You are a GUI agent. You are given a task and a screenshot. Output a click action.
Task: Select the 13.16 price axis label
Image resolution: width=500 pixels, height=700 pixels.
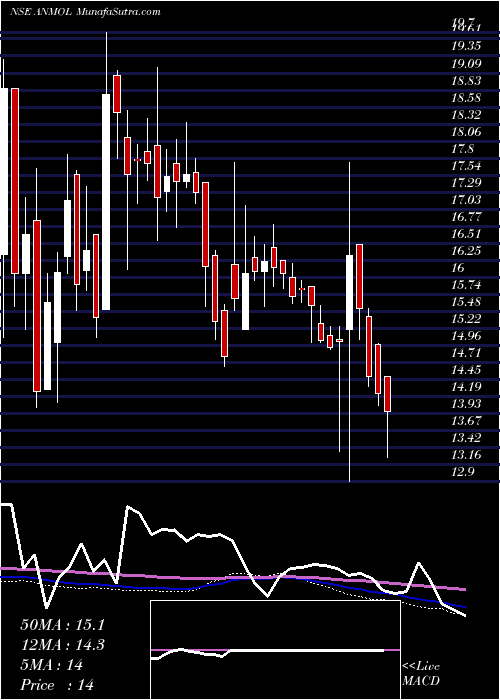pyautogui.click(x=467, y=454)
